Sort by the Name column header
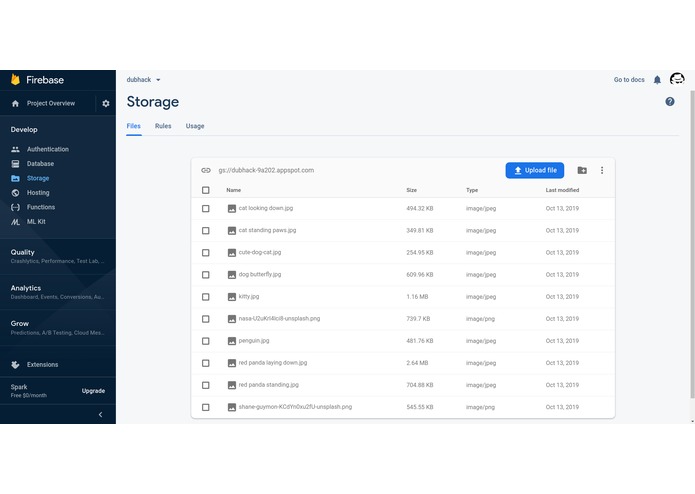The height and width of the screenshot is (494, 695). [234, 190]
